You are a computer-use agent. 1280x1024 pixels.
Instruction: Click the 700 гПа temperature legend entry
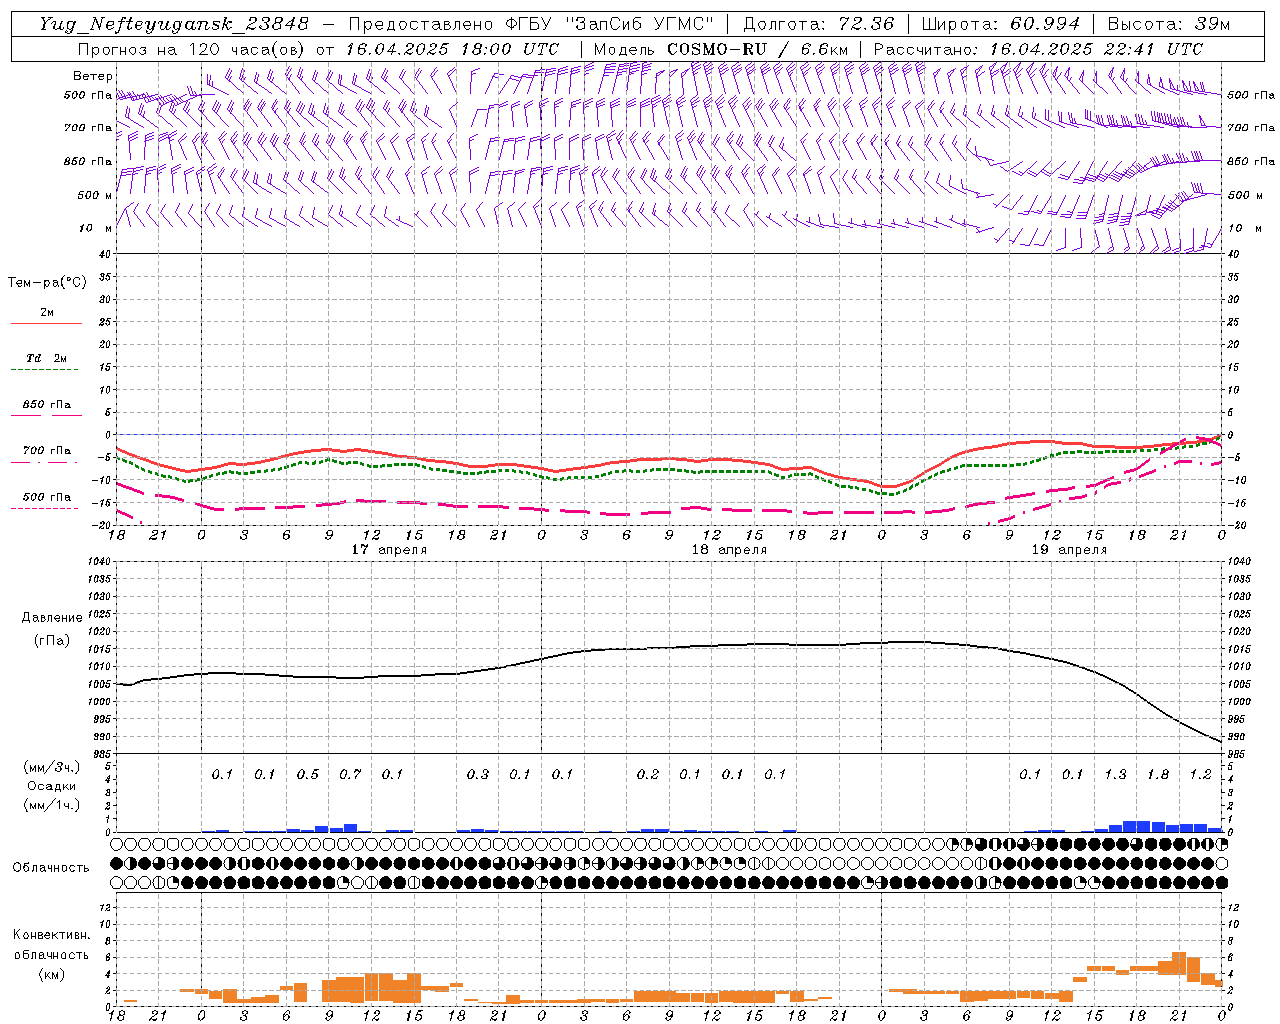point(47,451)
